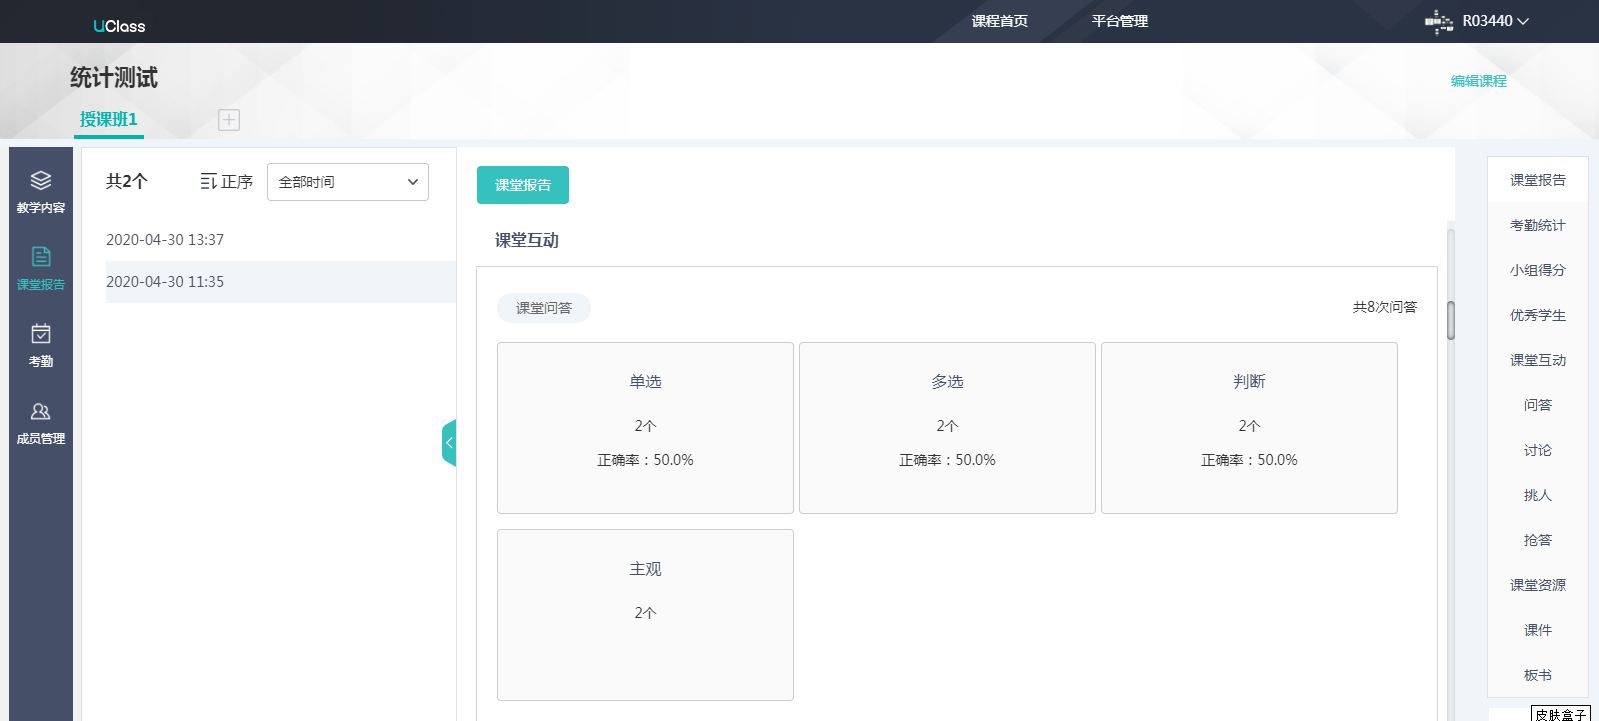The image size is (1599, 721).
Task: Open the 单选 question card
Action: 645,428
